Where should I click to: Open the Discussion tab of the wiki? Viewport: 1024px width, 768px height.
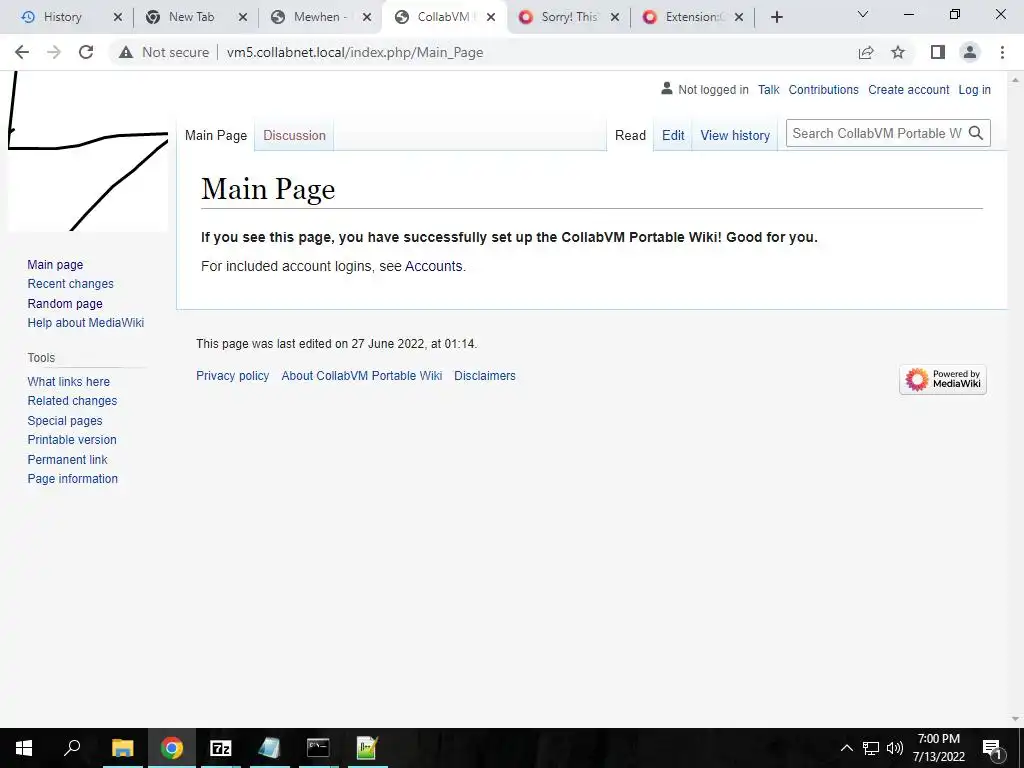coord(294,135)
